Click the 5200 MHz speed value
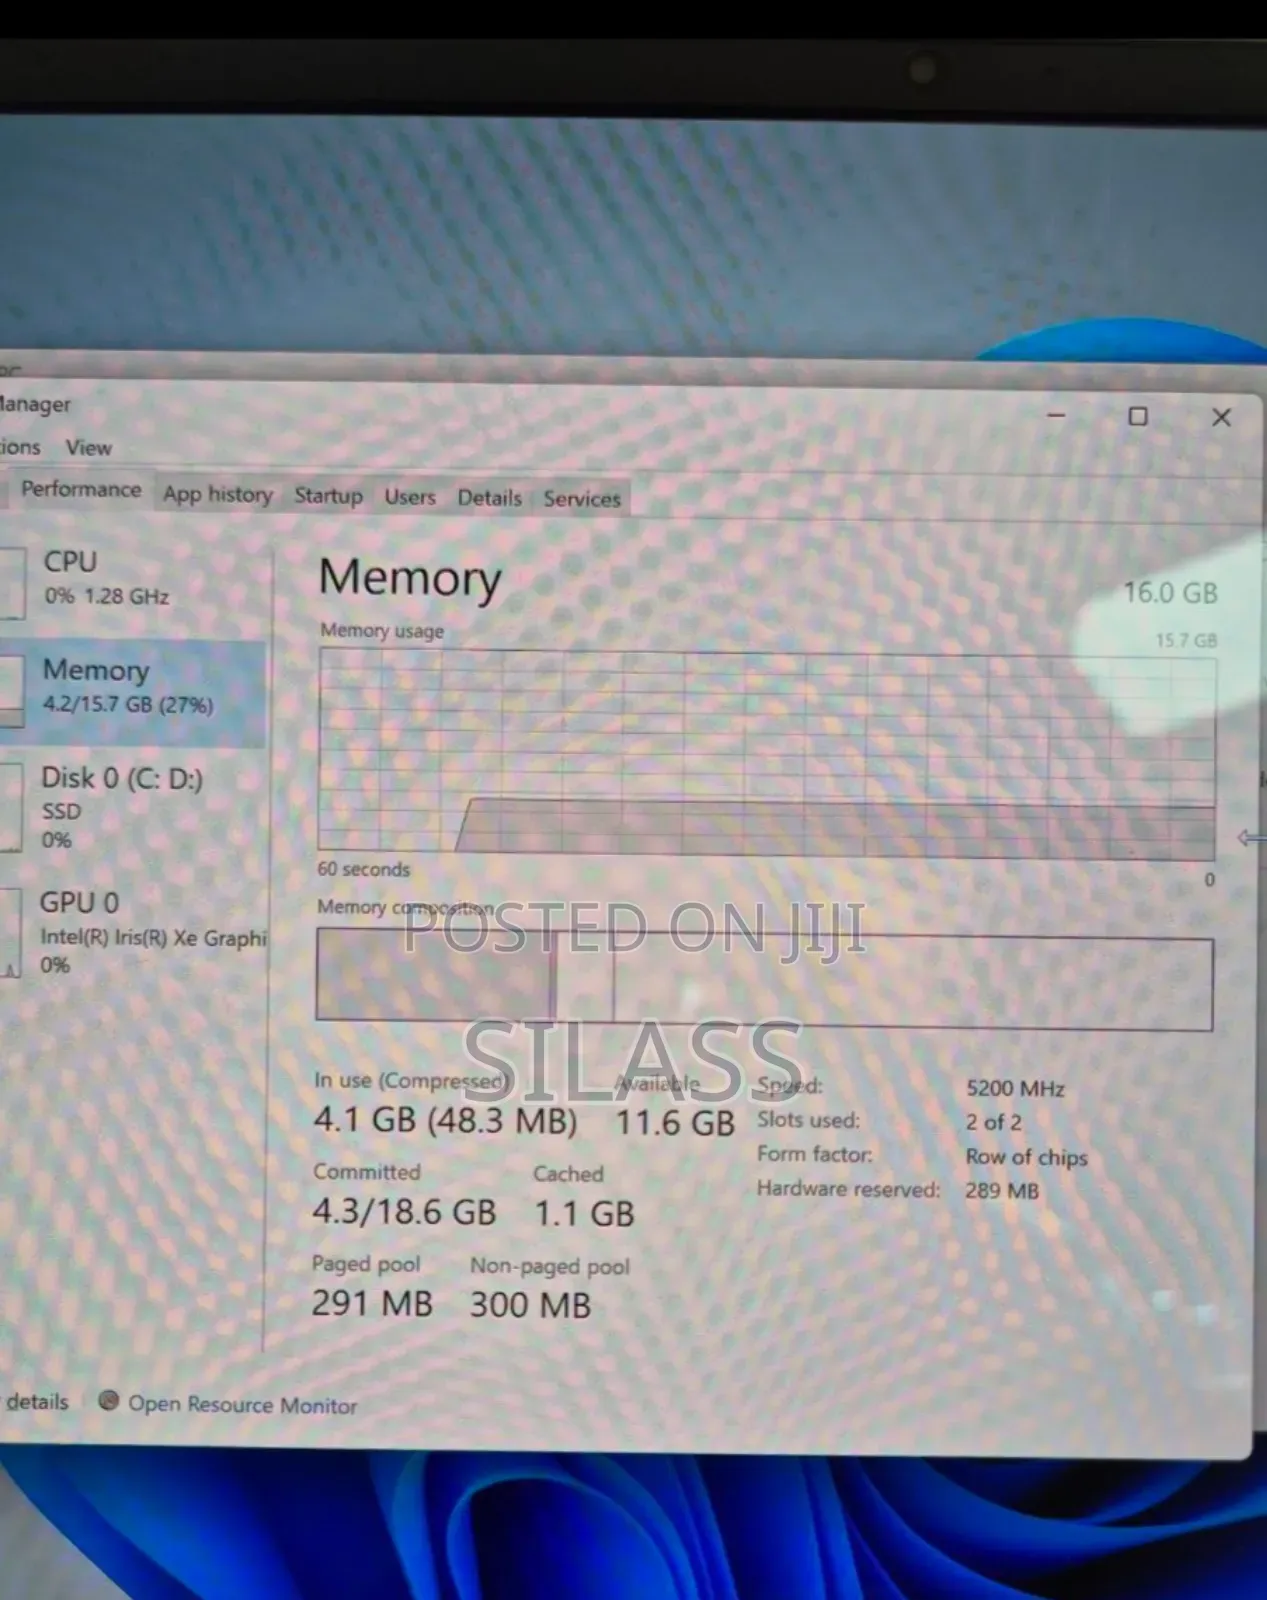Screen dimensions: 1267x1600 (1015, 1088)
